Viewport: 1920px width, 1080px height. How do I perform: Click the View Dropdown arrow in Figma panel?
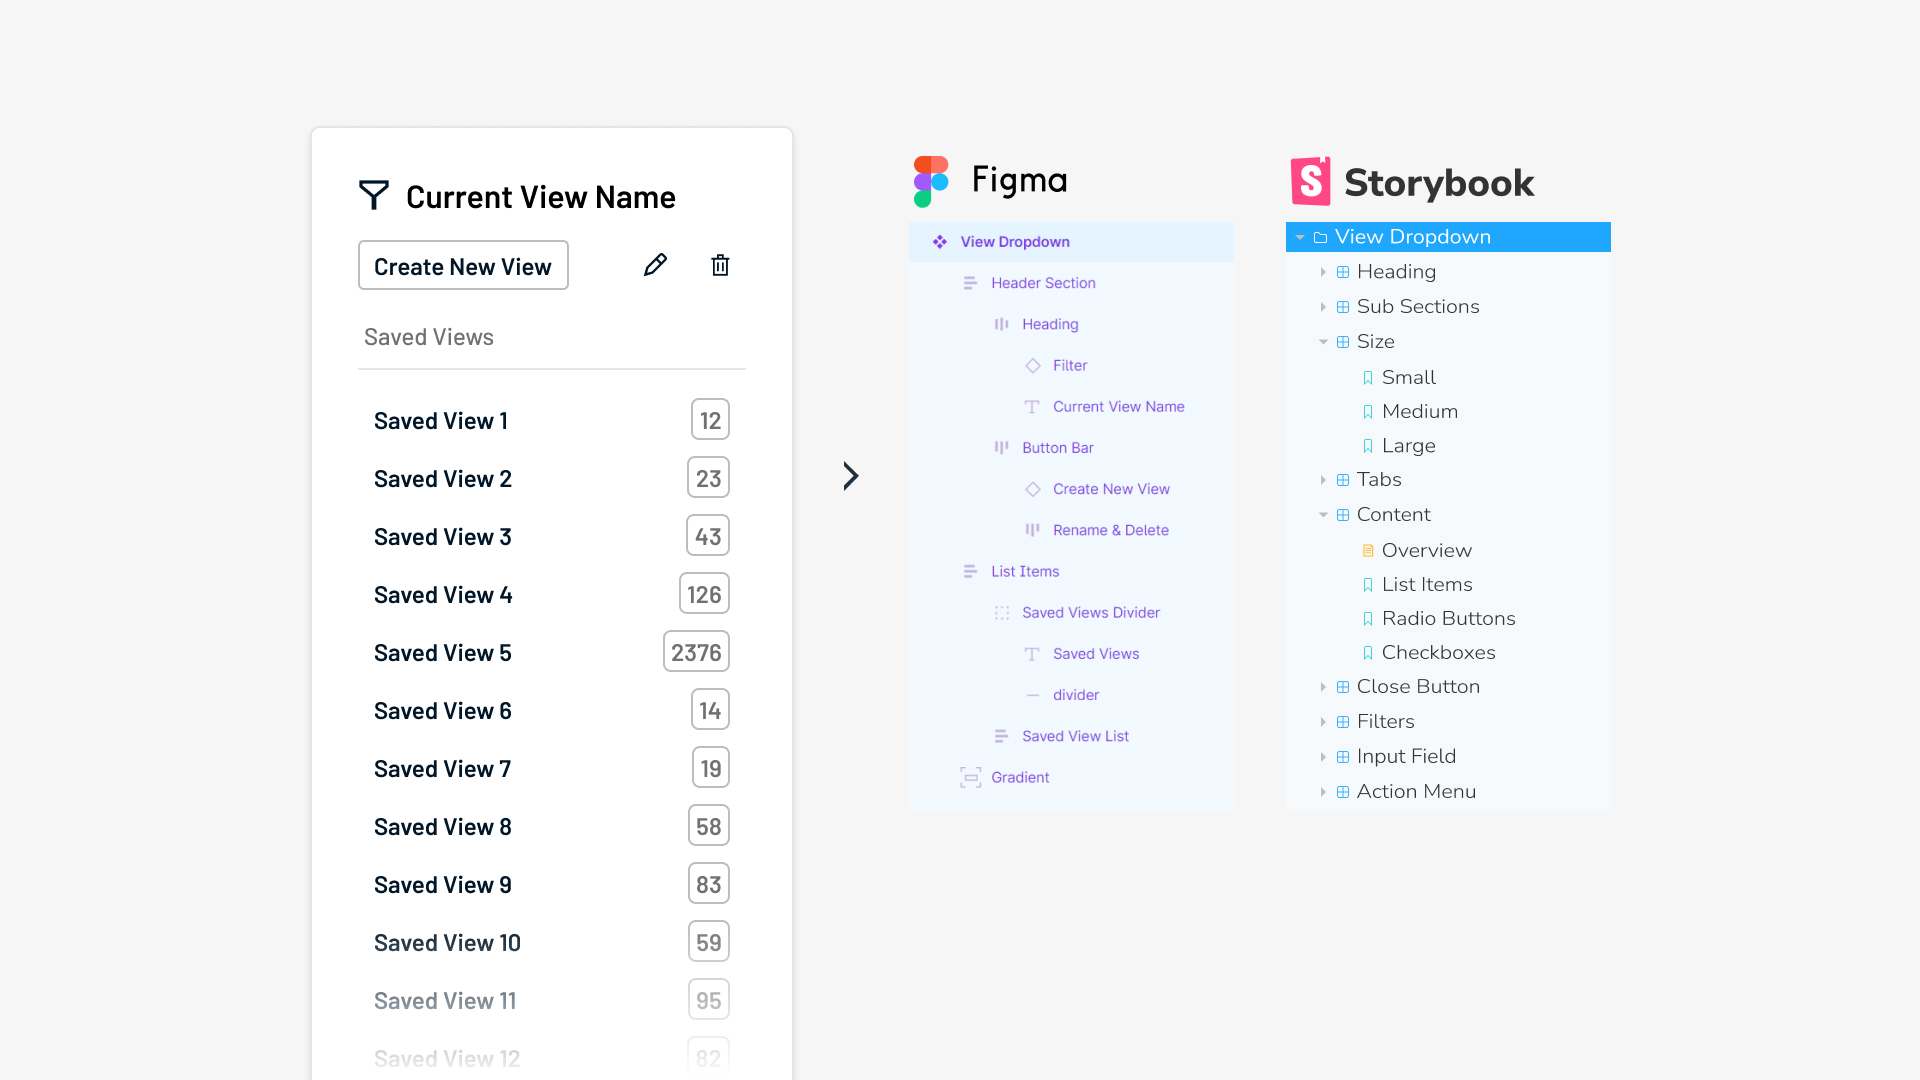click(x=939, y=241)
